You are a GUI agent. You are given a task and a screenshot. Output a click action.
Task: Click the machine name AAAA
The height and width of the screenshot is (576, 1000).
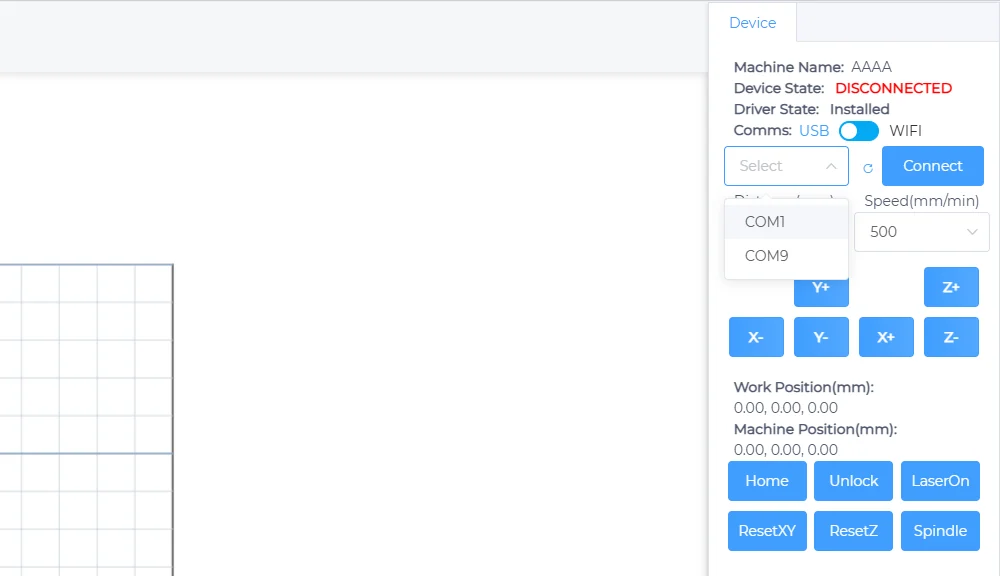871,67
